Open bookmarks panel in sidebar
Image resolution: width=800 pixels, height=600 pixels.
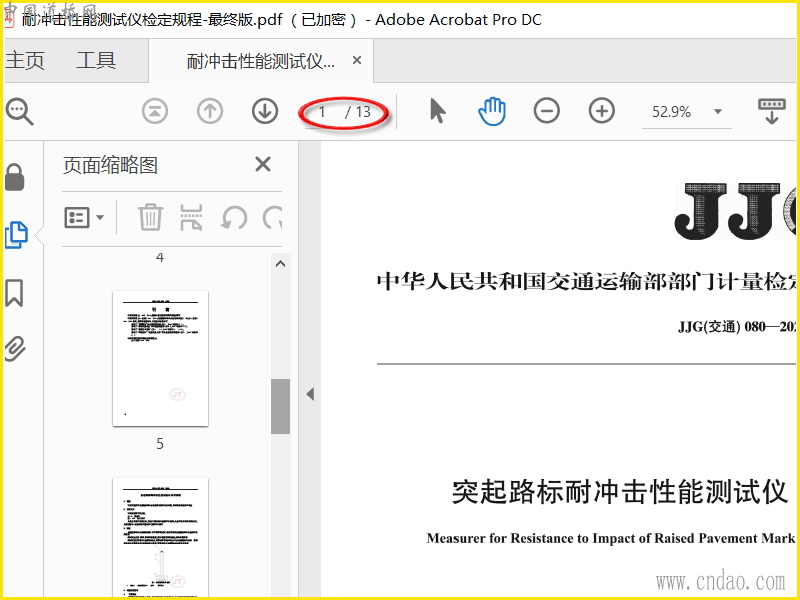pyautogui.click(x=14, y=293)
